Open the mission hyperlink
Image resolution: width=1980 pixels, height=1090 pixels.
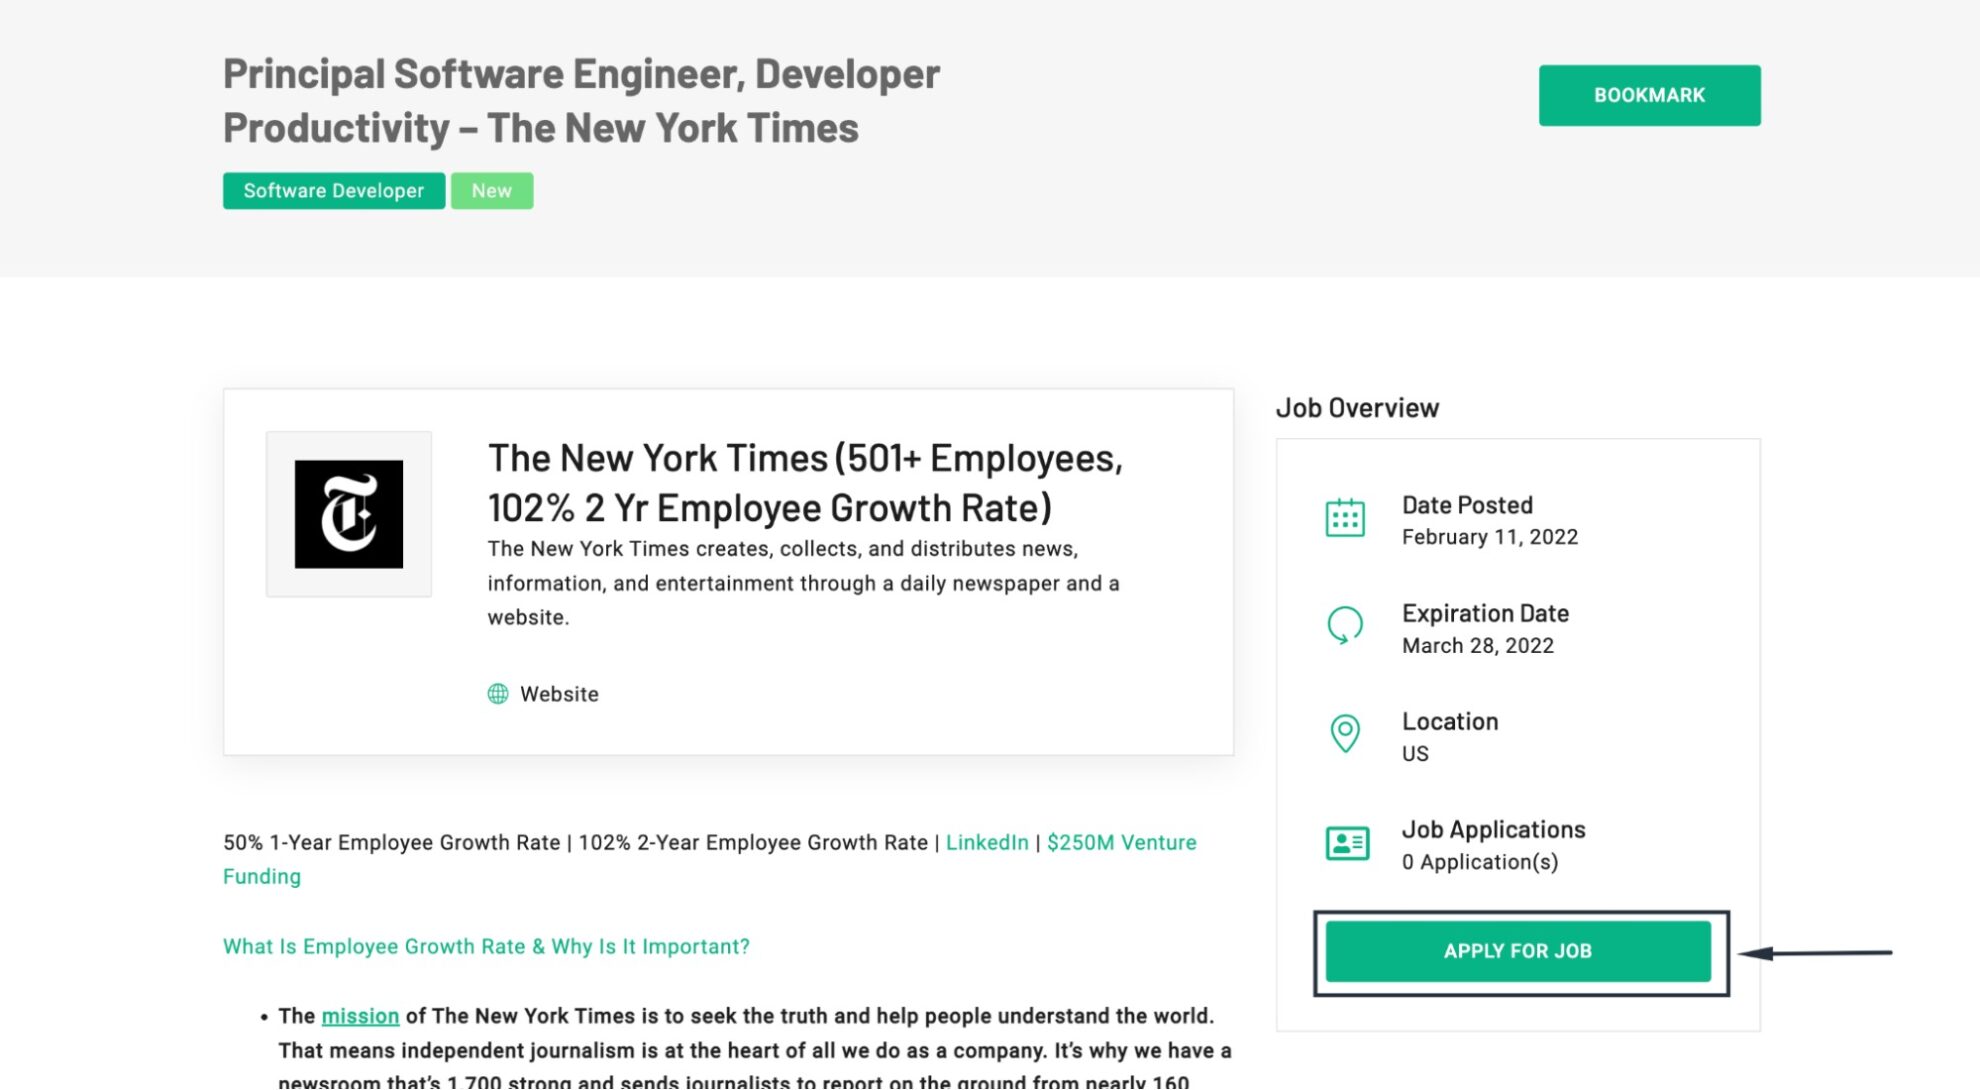[x=360, y=1015]
